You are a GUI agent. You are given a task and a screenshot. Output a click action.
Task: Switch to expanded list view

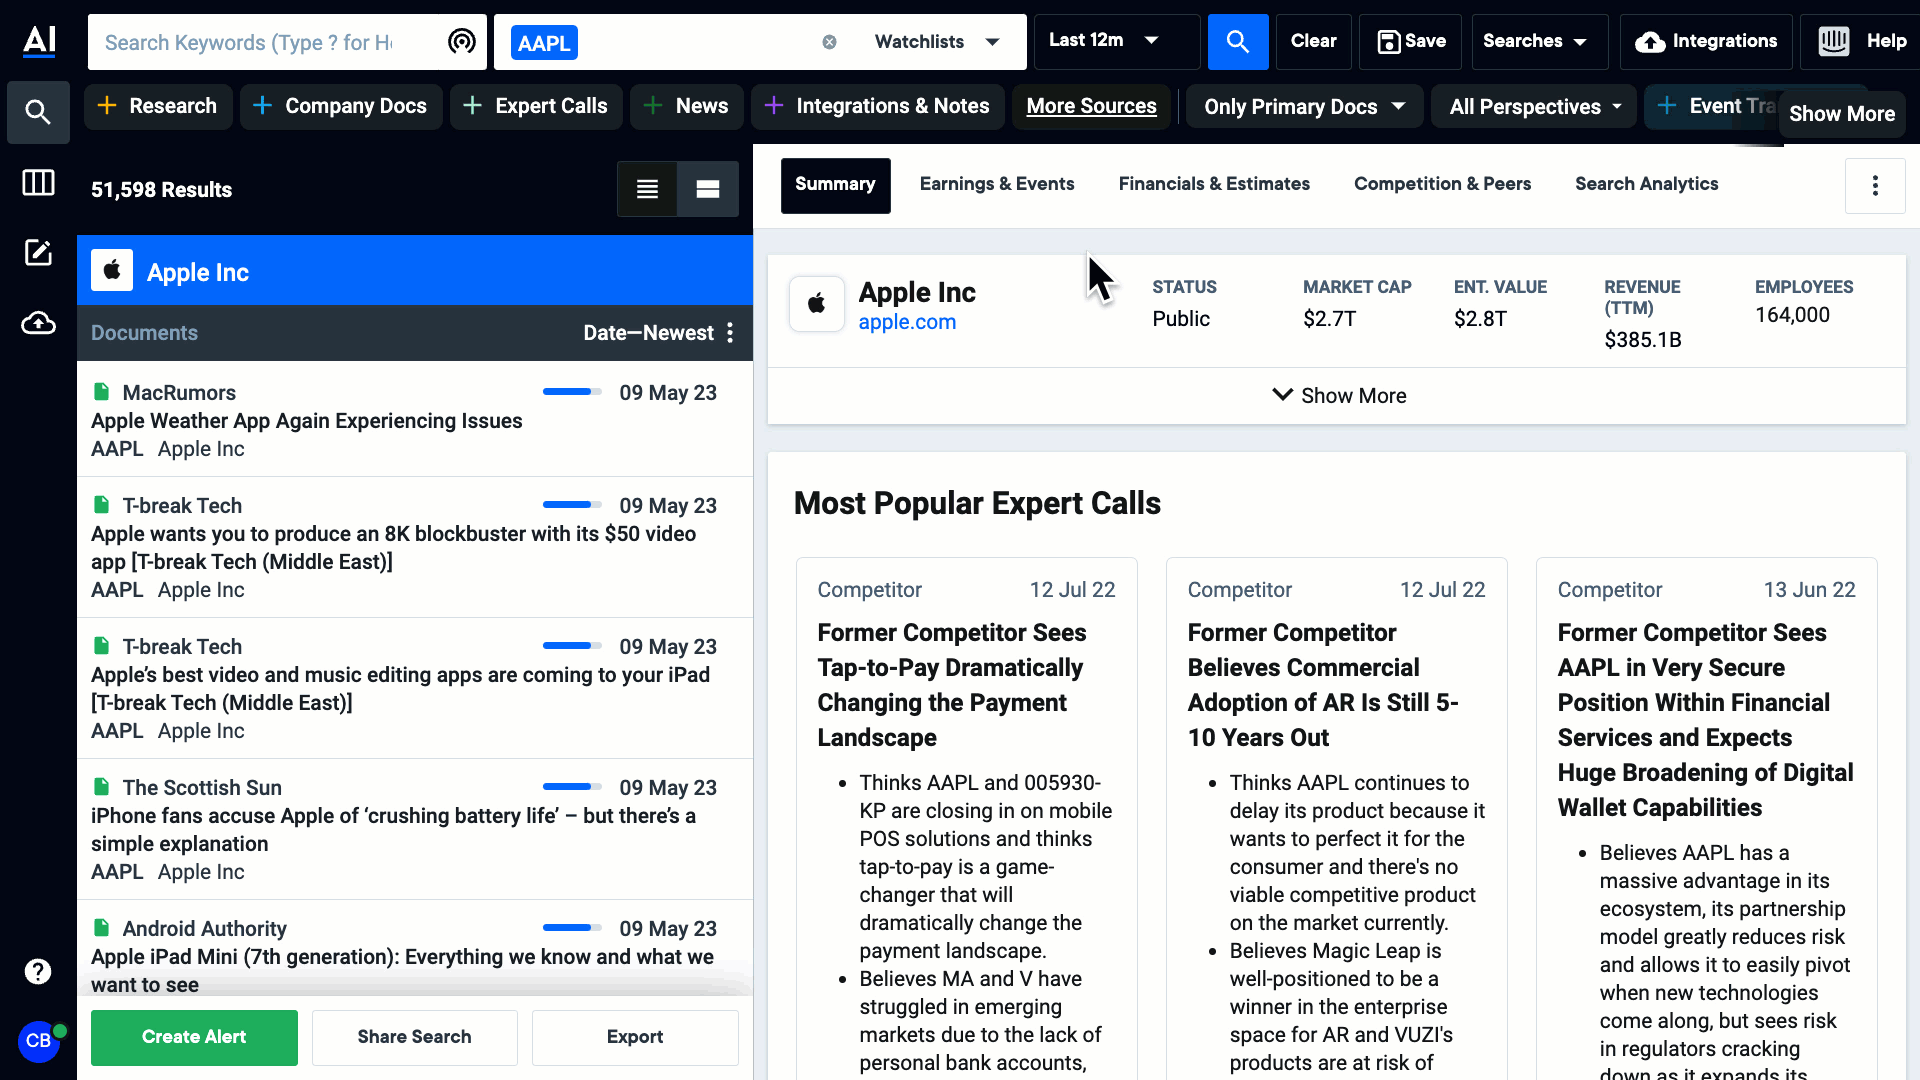click(x=708, y=189)
